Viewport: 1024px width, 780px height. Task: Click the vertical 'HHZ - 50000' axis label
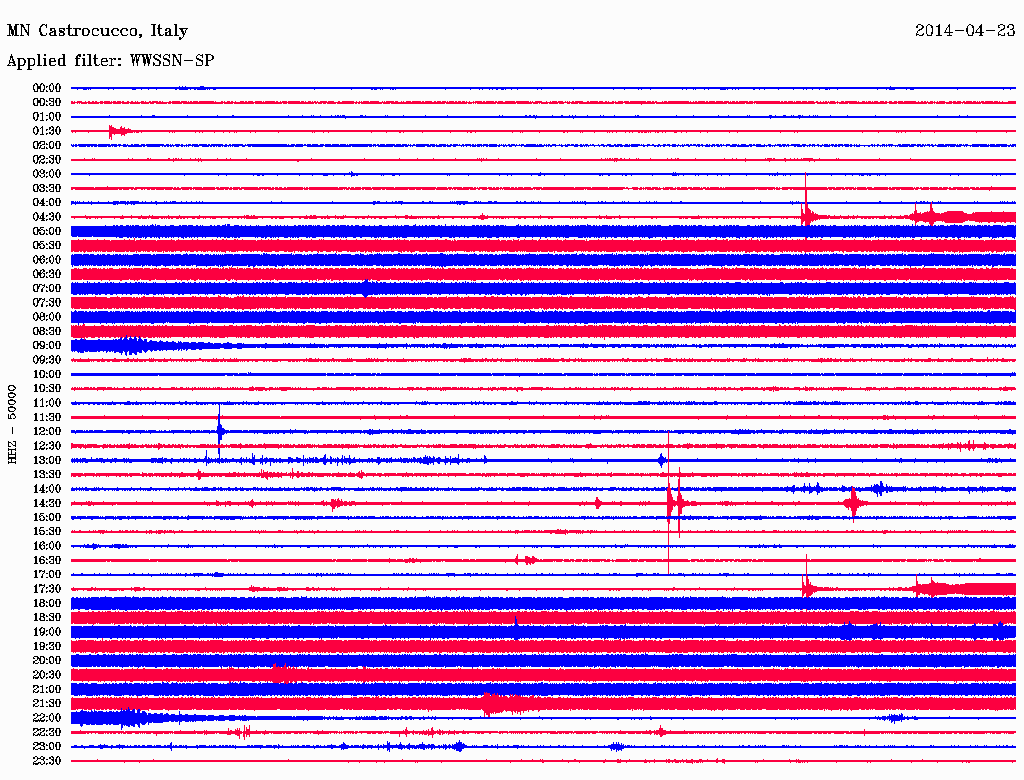12,425
